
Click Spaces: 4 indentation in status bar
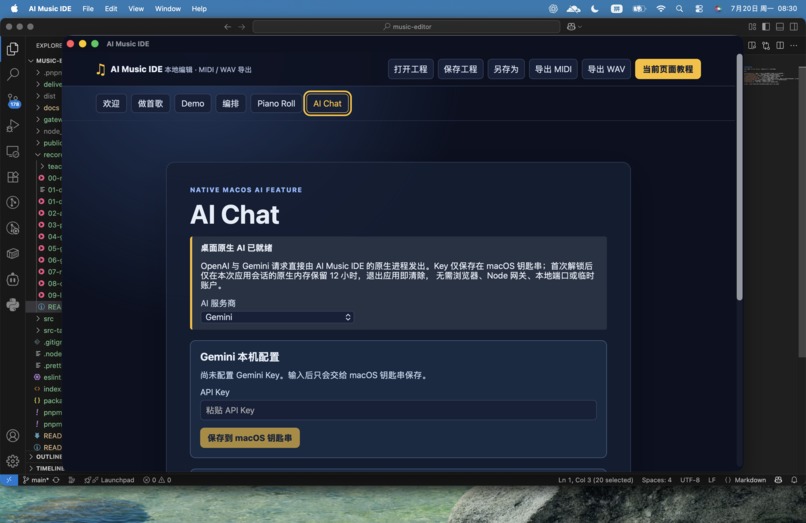656,480
